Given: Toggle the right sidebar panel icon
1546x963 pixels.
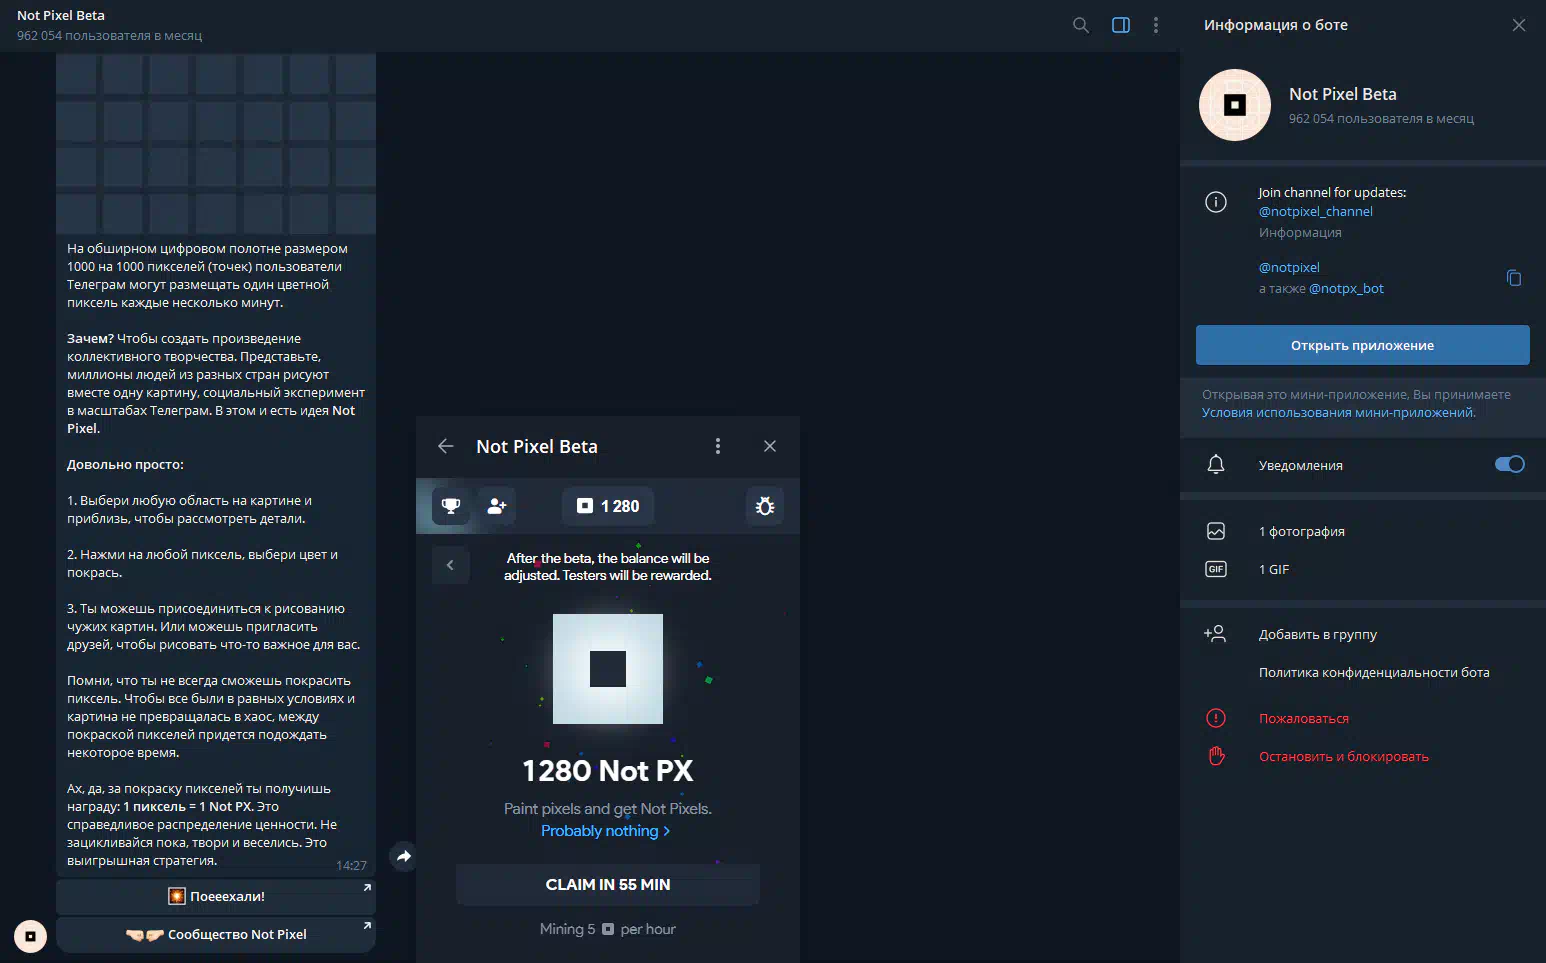Looking at the screenshot, I should coord(1121,25).
